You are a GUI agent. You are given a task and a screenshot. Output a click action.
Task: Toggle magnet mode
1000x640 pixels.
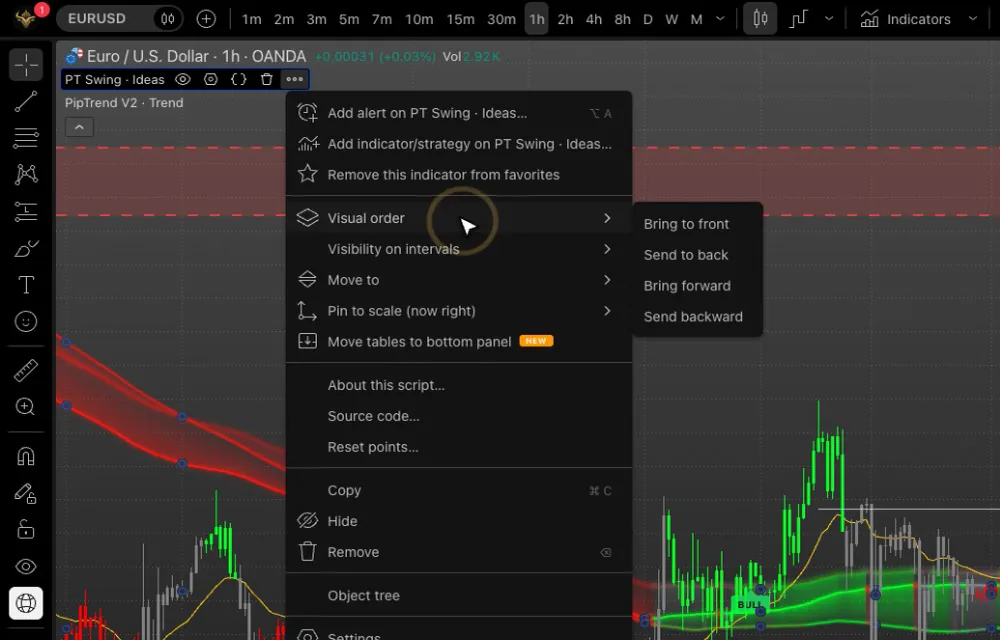[x=26, y=456]
